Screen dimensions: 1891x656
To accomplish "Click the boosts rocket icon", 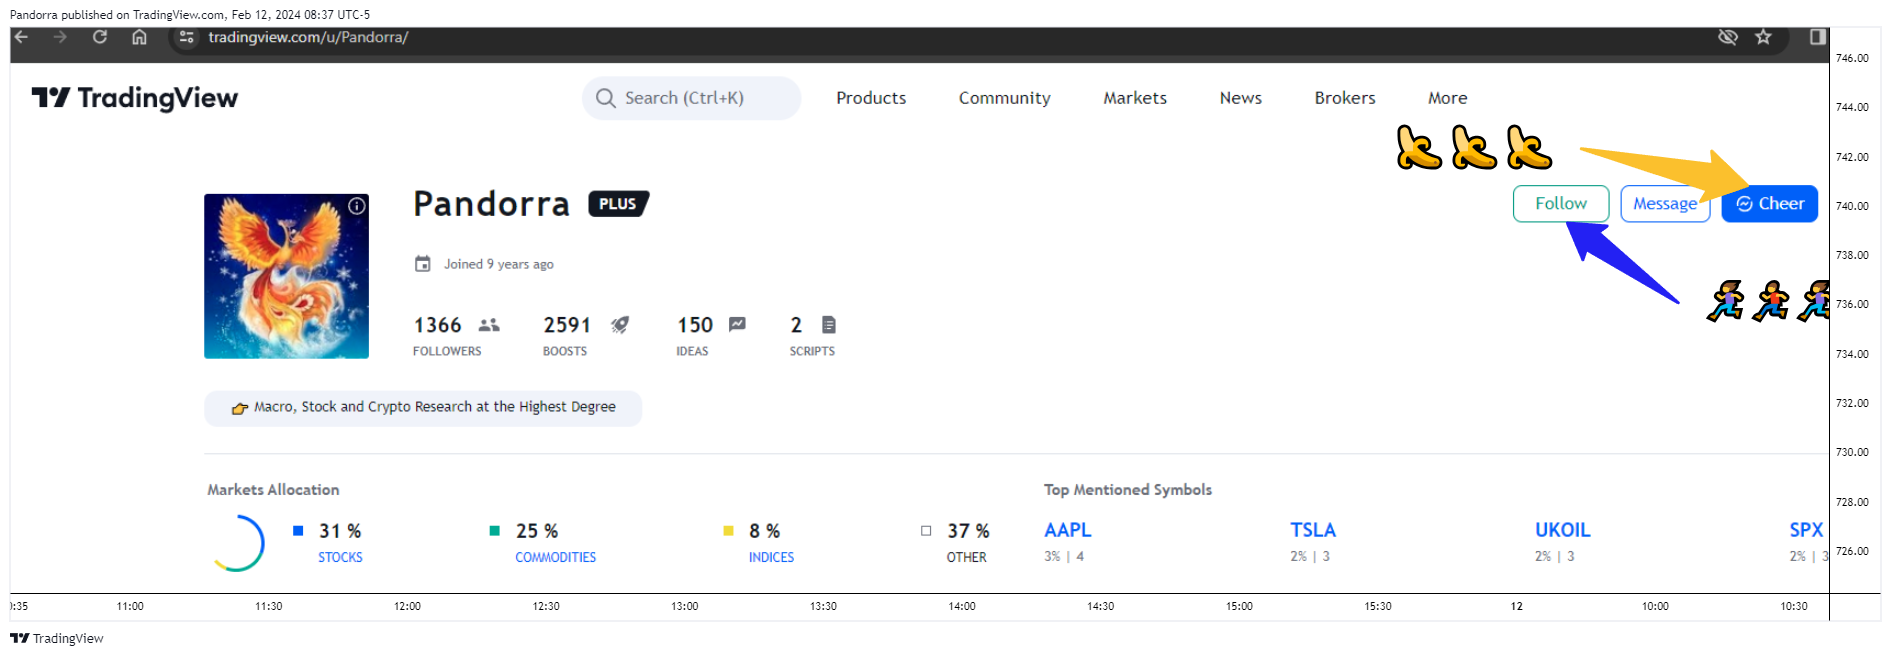I will (620, 325).
